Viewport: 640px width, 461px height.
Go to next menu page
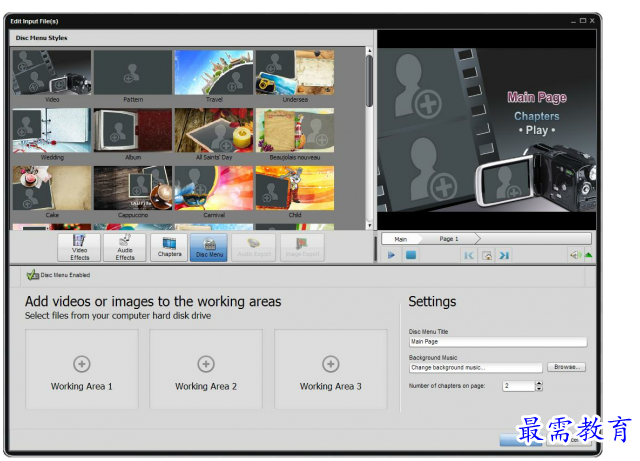pos(504,256)
